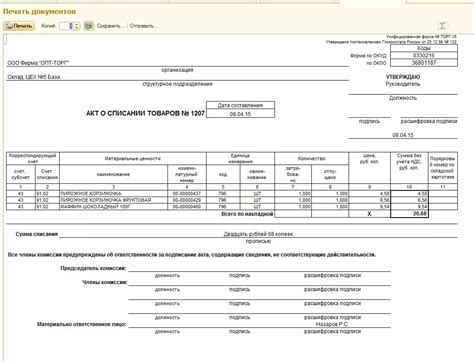
Task: Click the Копий spinner arrows
Action: coord(77,26)
